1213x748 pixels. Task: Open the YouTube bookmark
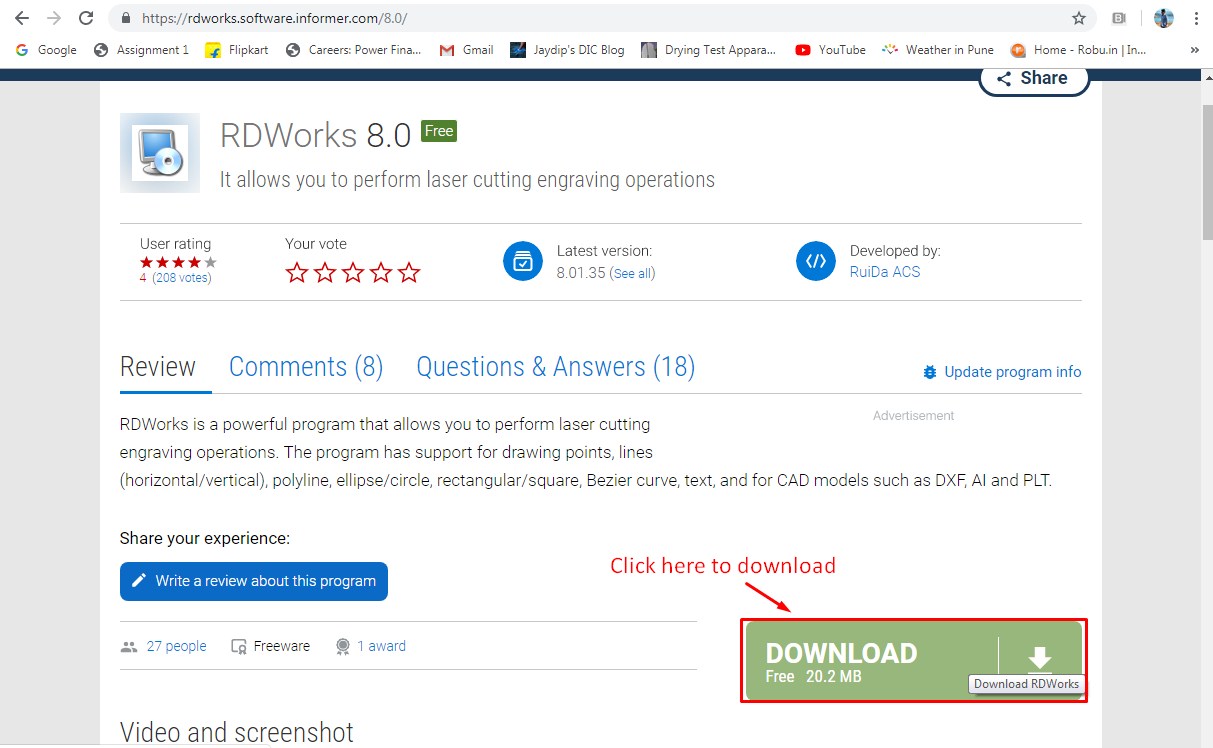tap(831, 50)
